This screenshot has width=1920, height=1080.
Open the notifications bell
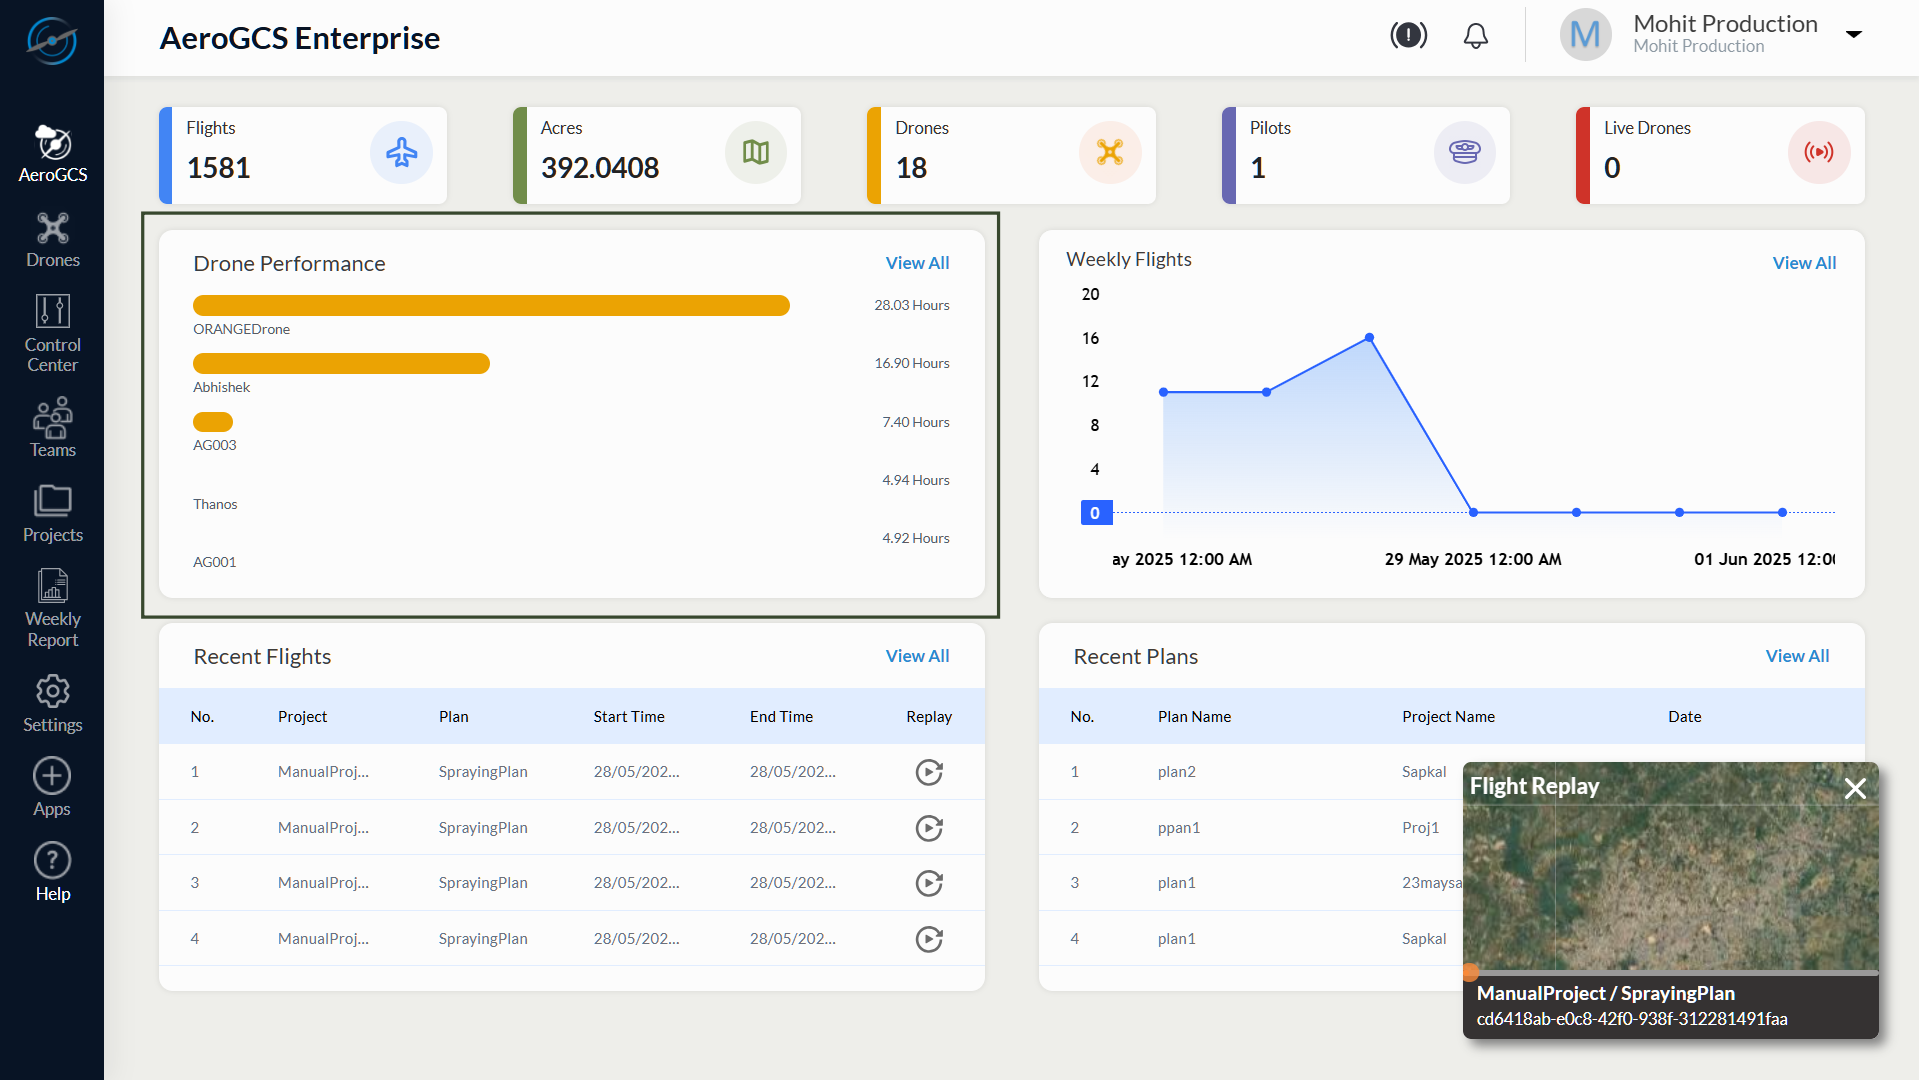pyautogui.click(x=1475, y=36)
